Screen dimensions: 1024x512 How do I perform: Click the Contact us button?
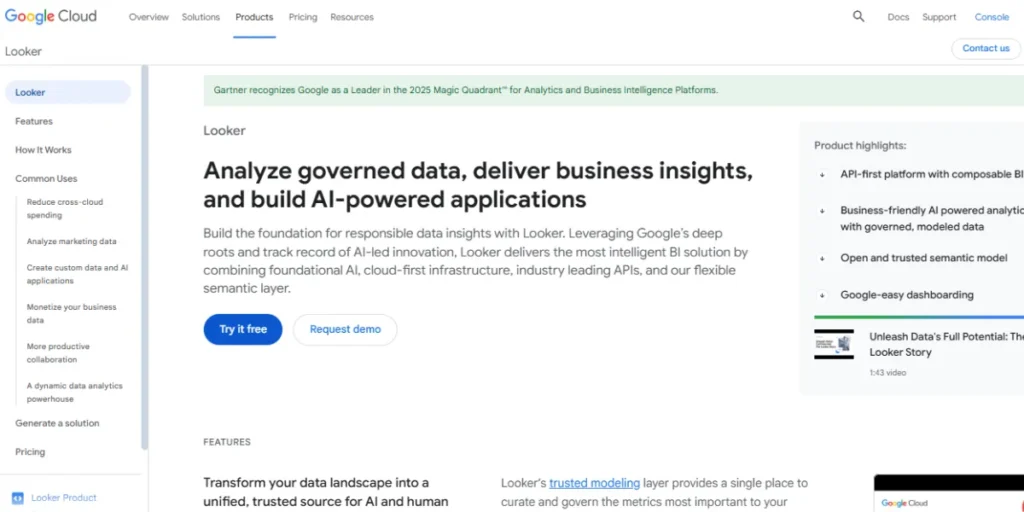985,48
